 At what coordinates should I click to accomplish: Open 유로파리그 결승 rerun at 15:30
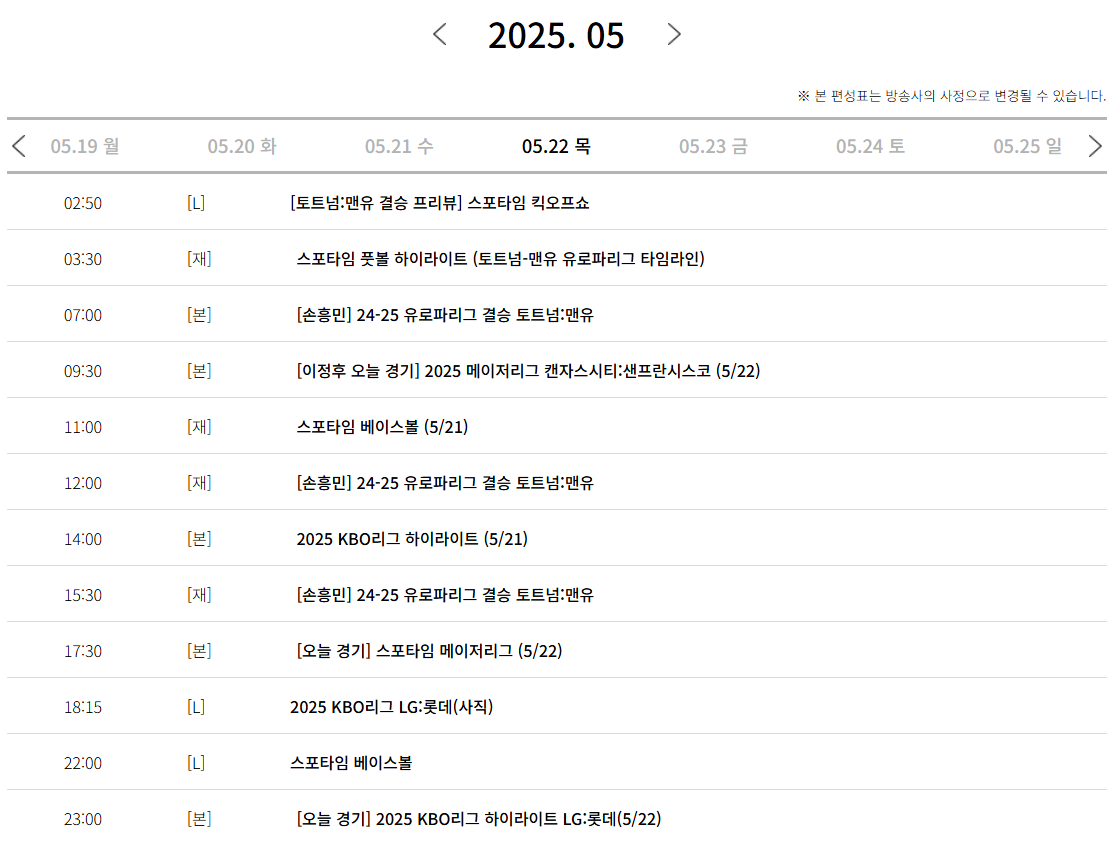(445, 595)
